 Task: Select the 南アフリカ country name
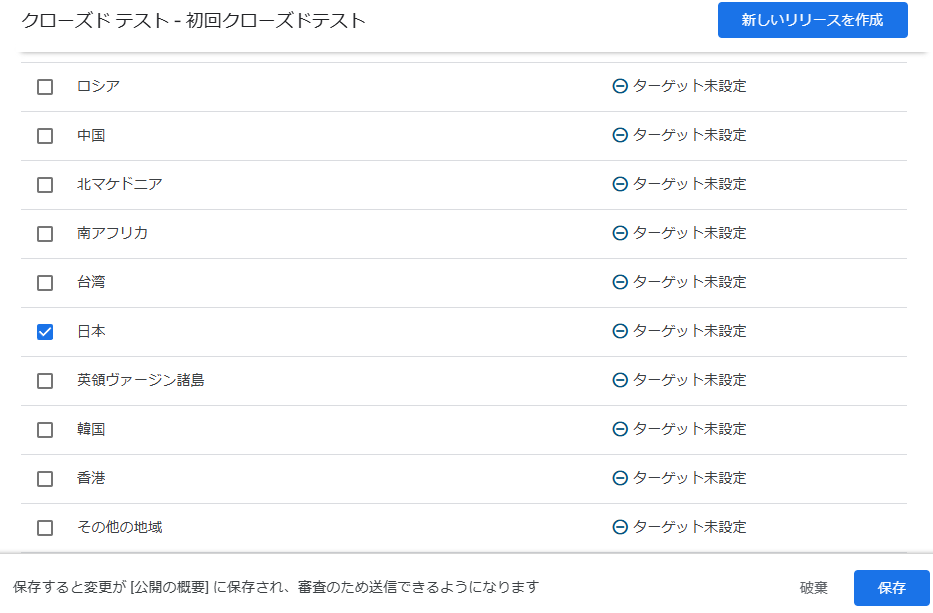(112, 233)
